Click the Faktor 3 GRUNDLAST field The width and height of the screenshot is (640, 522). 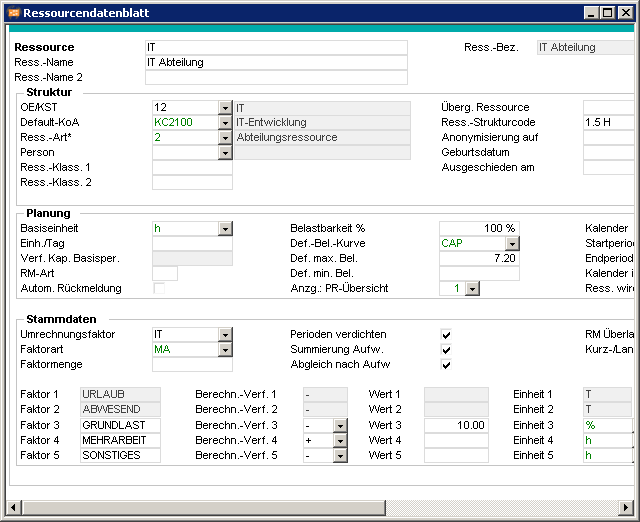[x=120, y=425]
